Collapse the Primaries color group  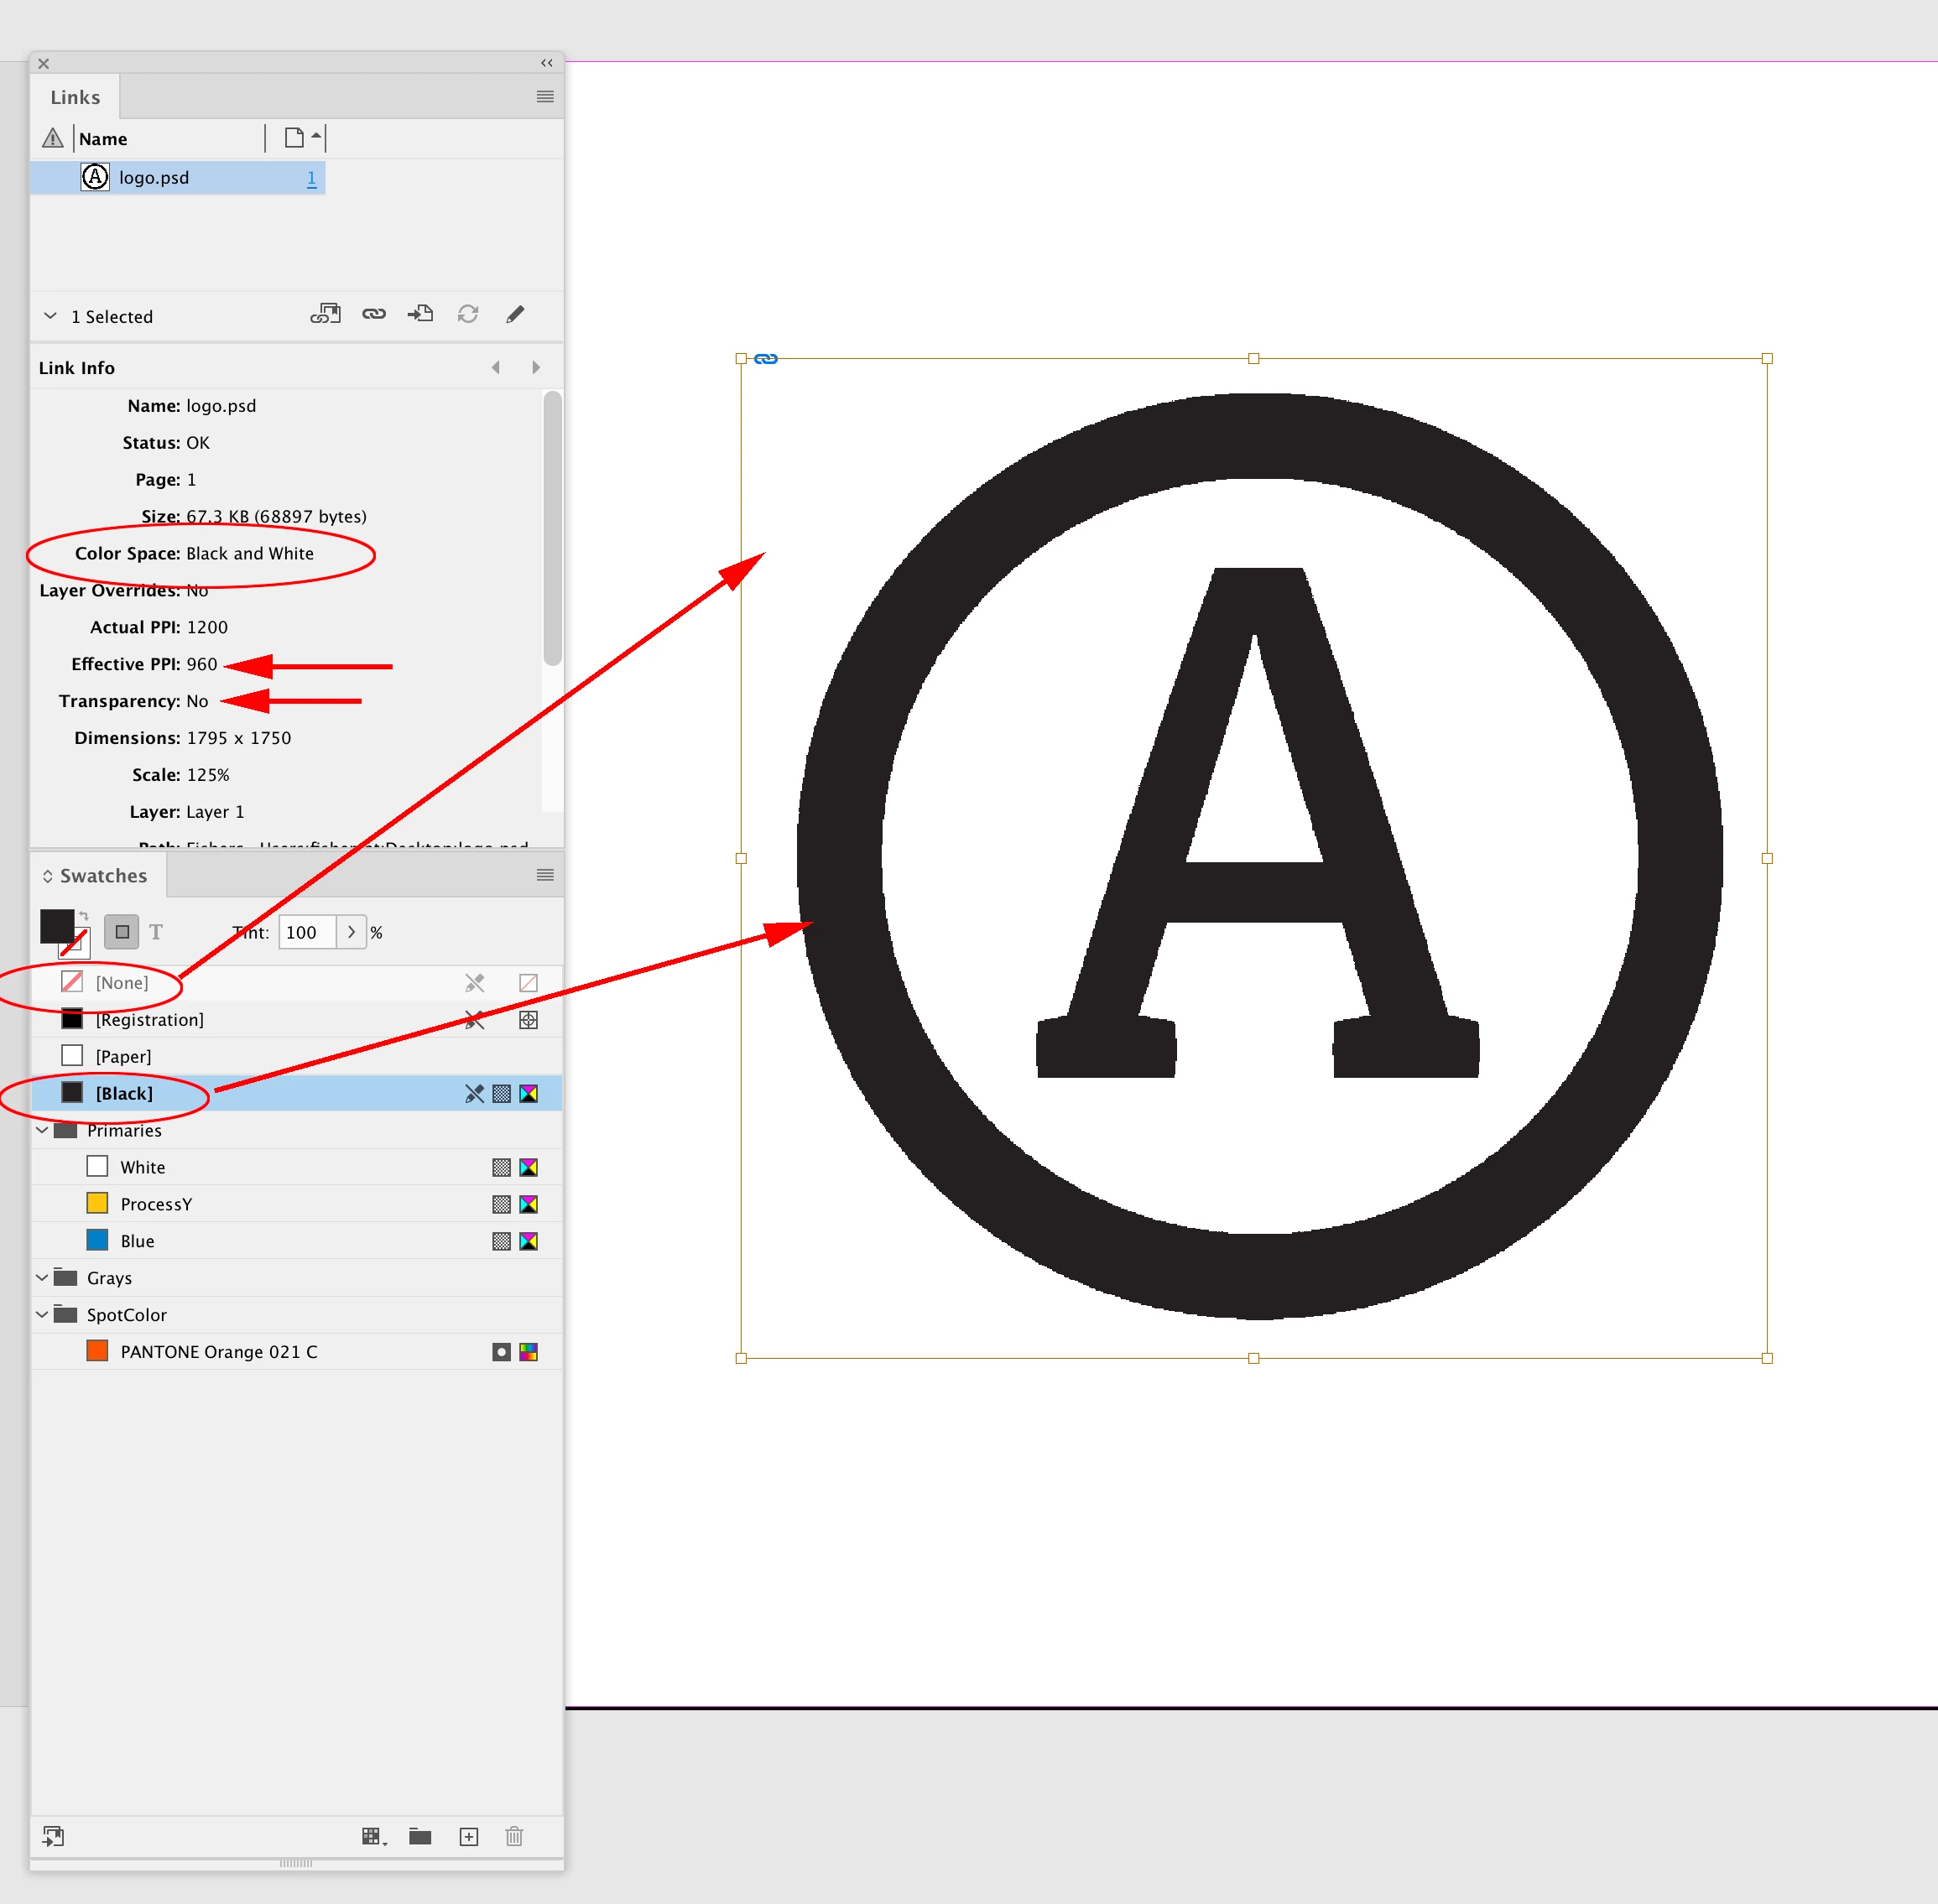pos(42,1130)
